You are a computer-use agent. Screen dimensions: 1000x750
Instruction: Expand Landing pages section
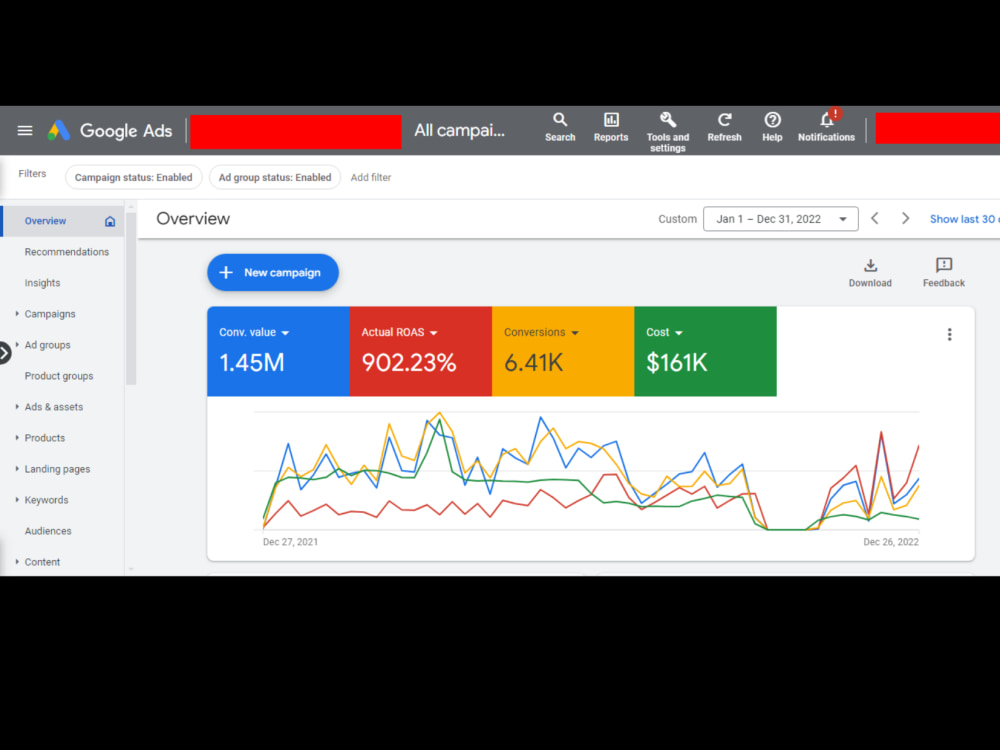[17, 469]
